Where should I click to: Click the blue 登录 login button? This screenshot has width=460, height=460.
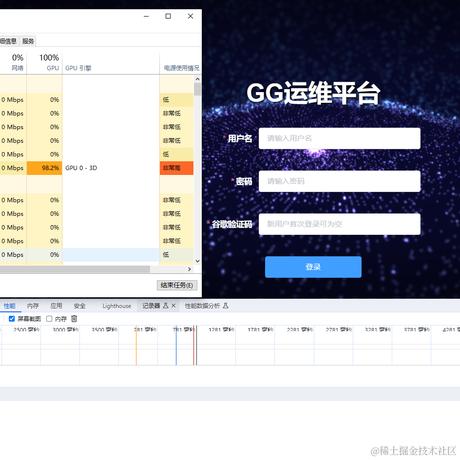tap(313, 267)
